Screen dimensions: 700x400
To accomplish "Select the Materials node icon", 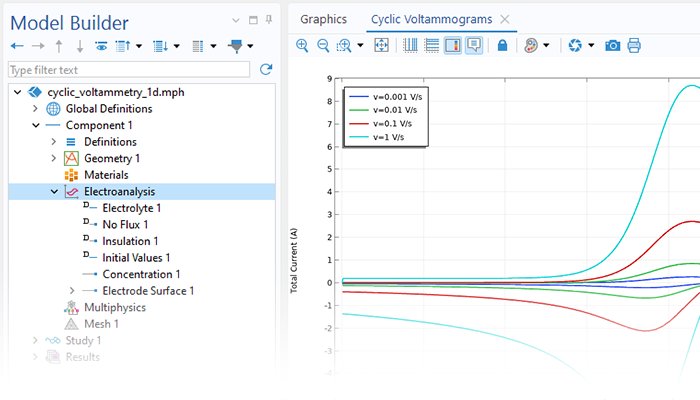I will click(x=71, y=175).
